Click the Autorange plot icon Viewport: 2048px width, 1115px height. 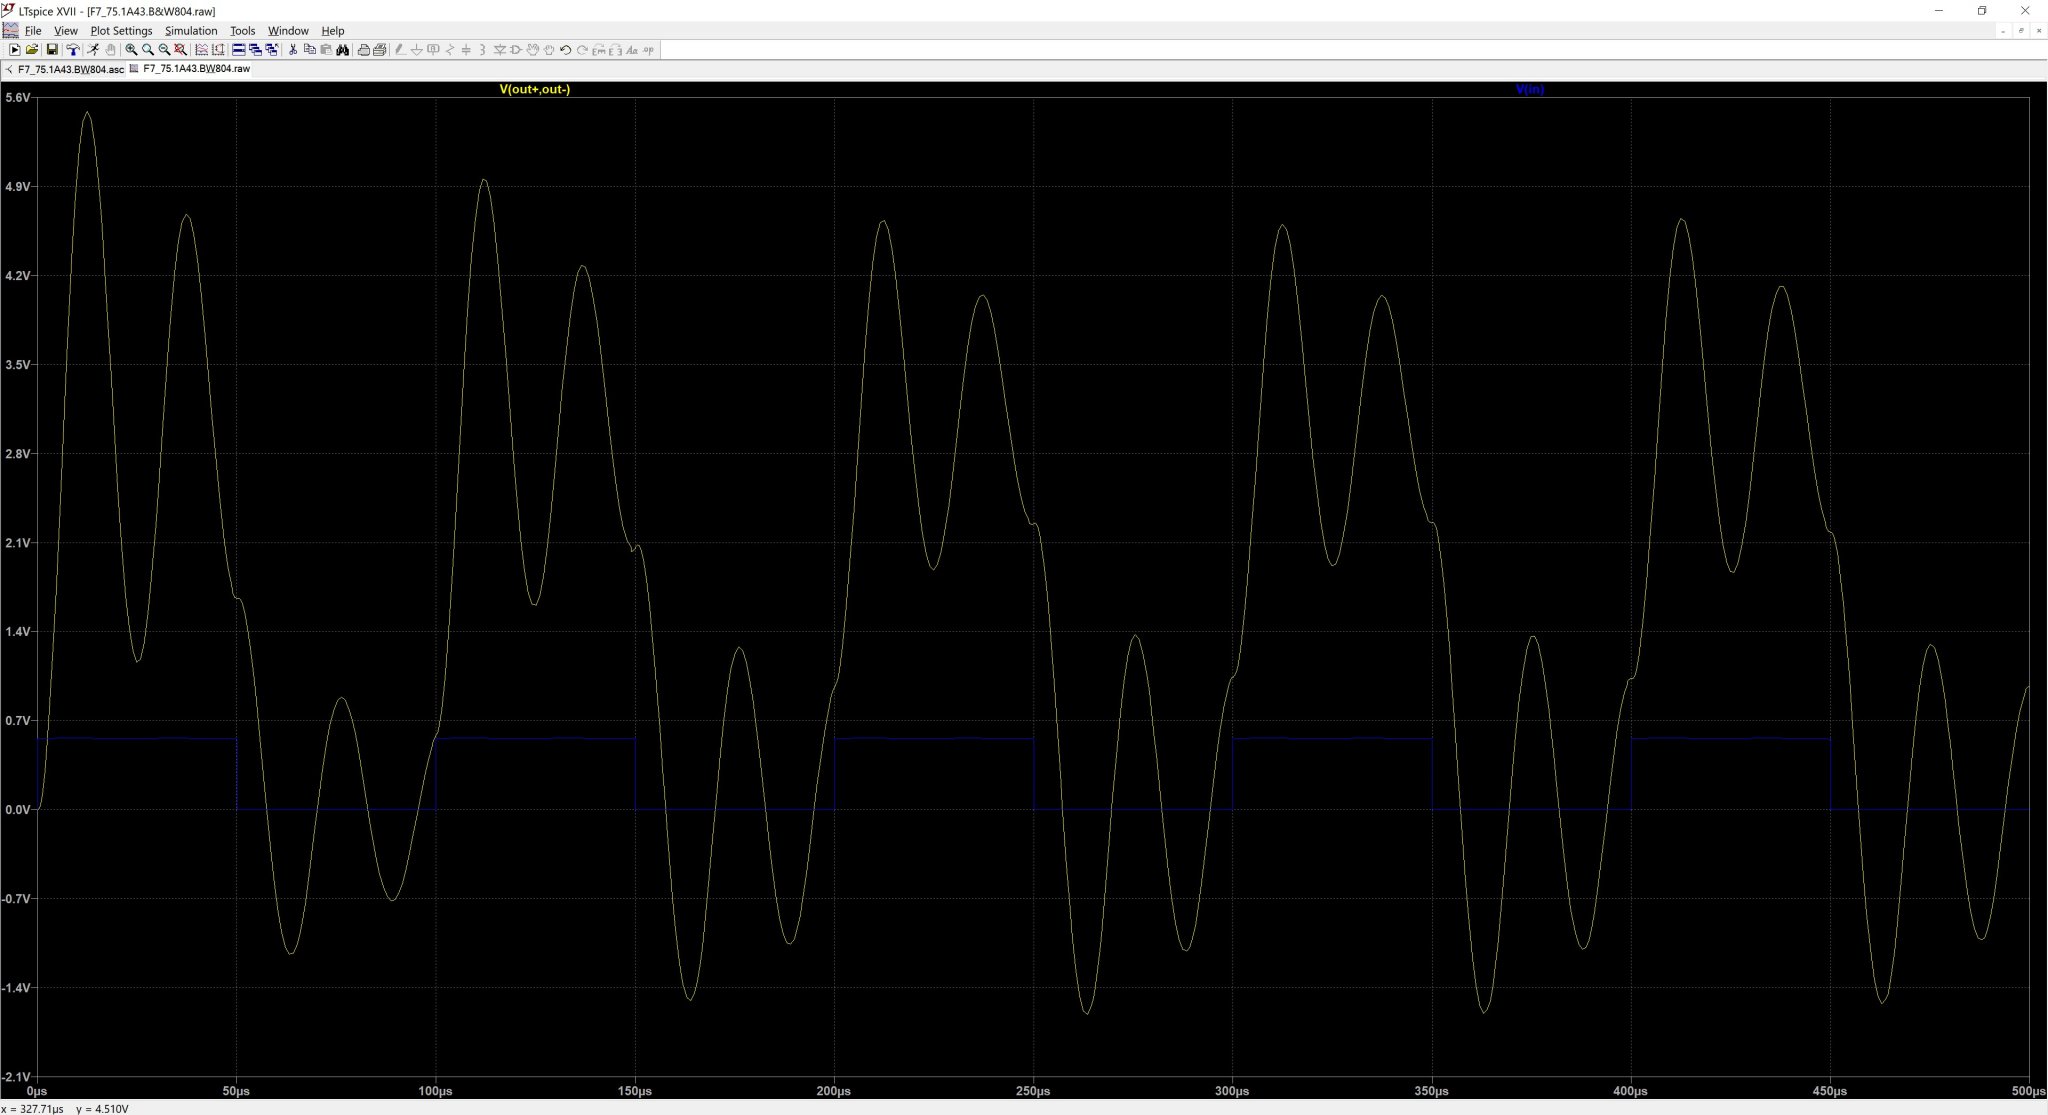(201, 50)
